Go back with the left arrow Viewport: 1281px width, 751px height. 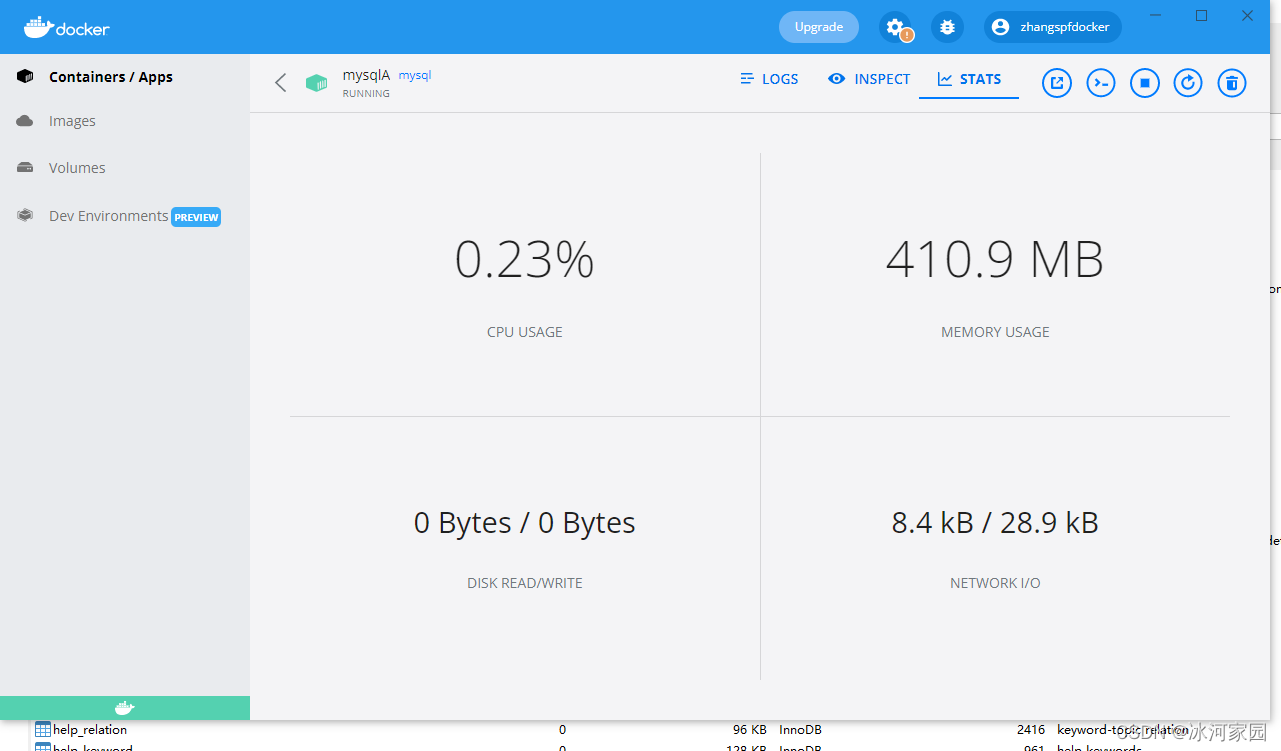(281, 82)
